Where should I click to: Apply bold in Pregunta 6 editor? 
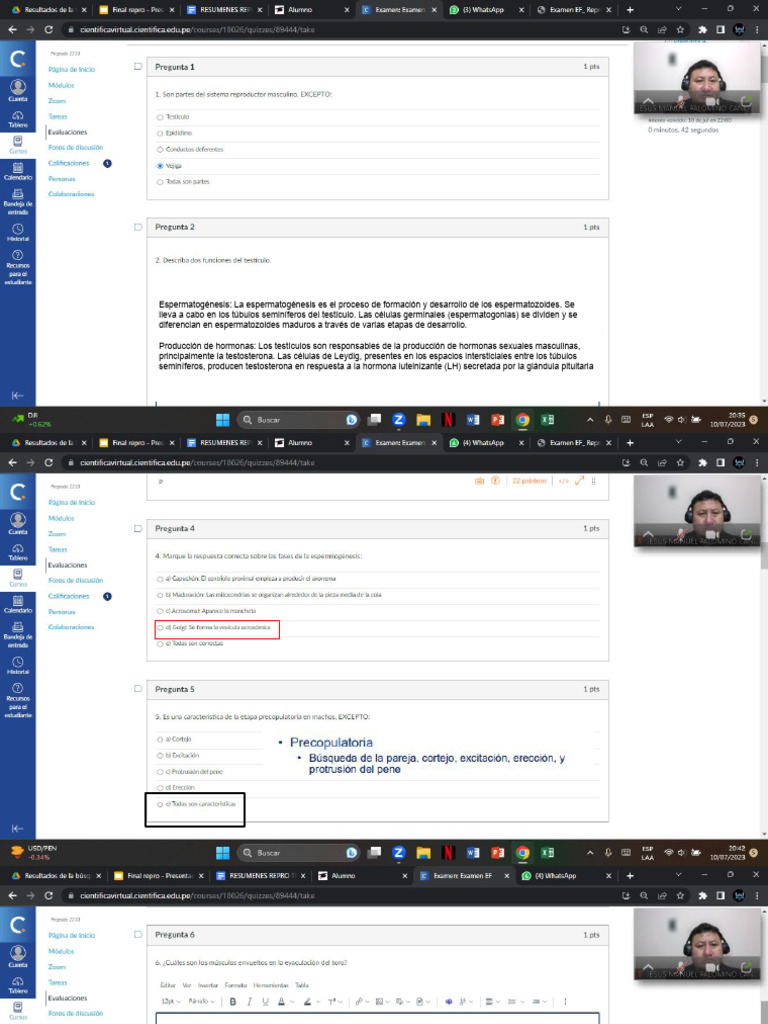[232, 1001]
